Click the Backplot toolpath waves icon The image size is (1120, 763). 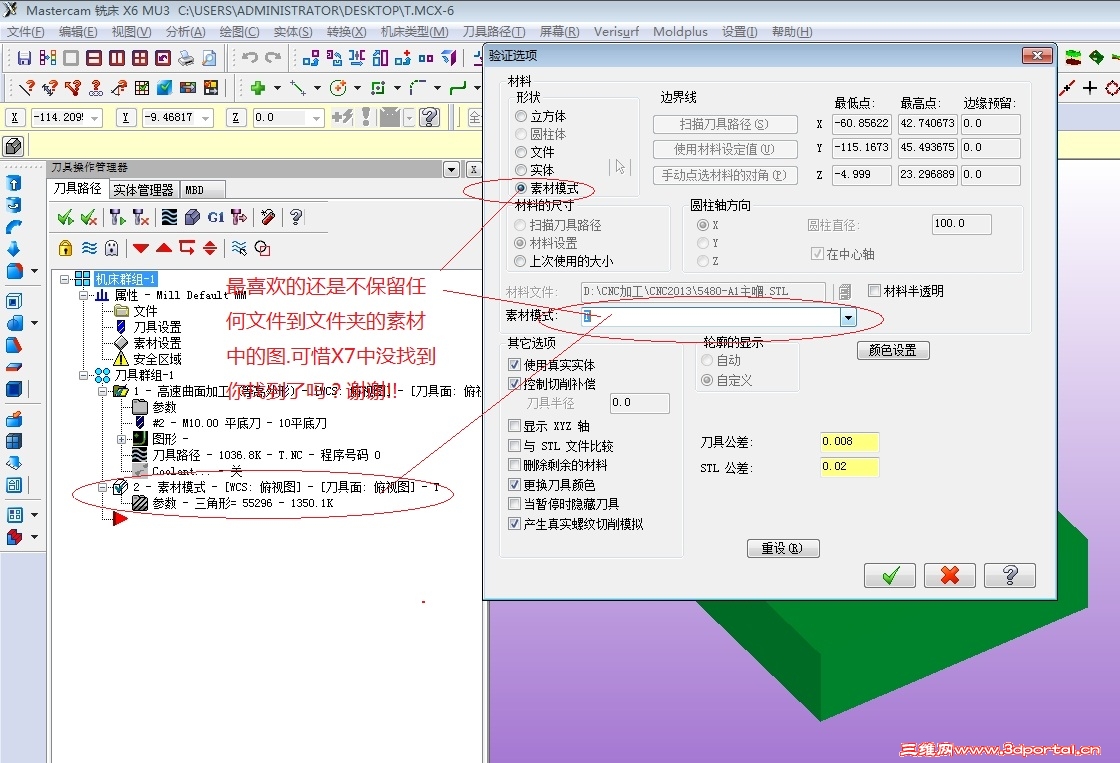(169, 217)
